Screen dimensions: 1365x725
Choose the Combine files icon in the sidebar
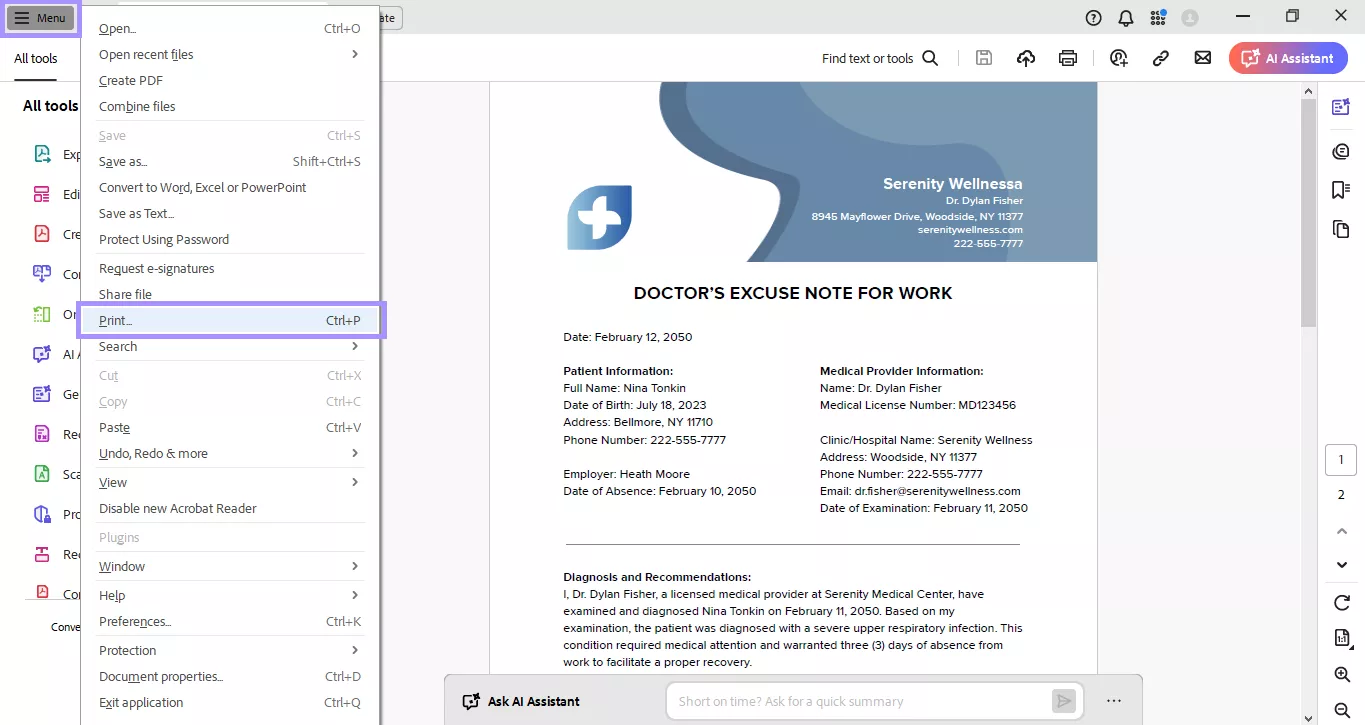pyautogui.click(x=42, y=274)
